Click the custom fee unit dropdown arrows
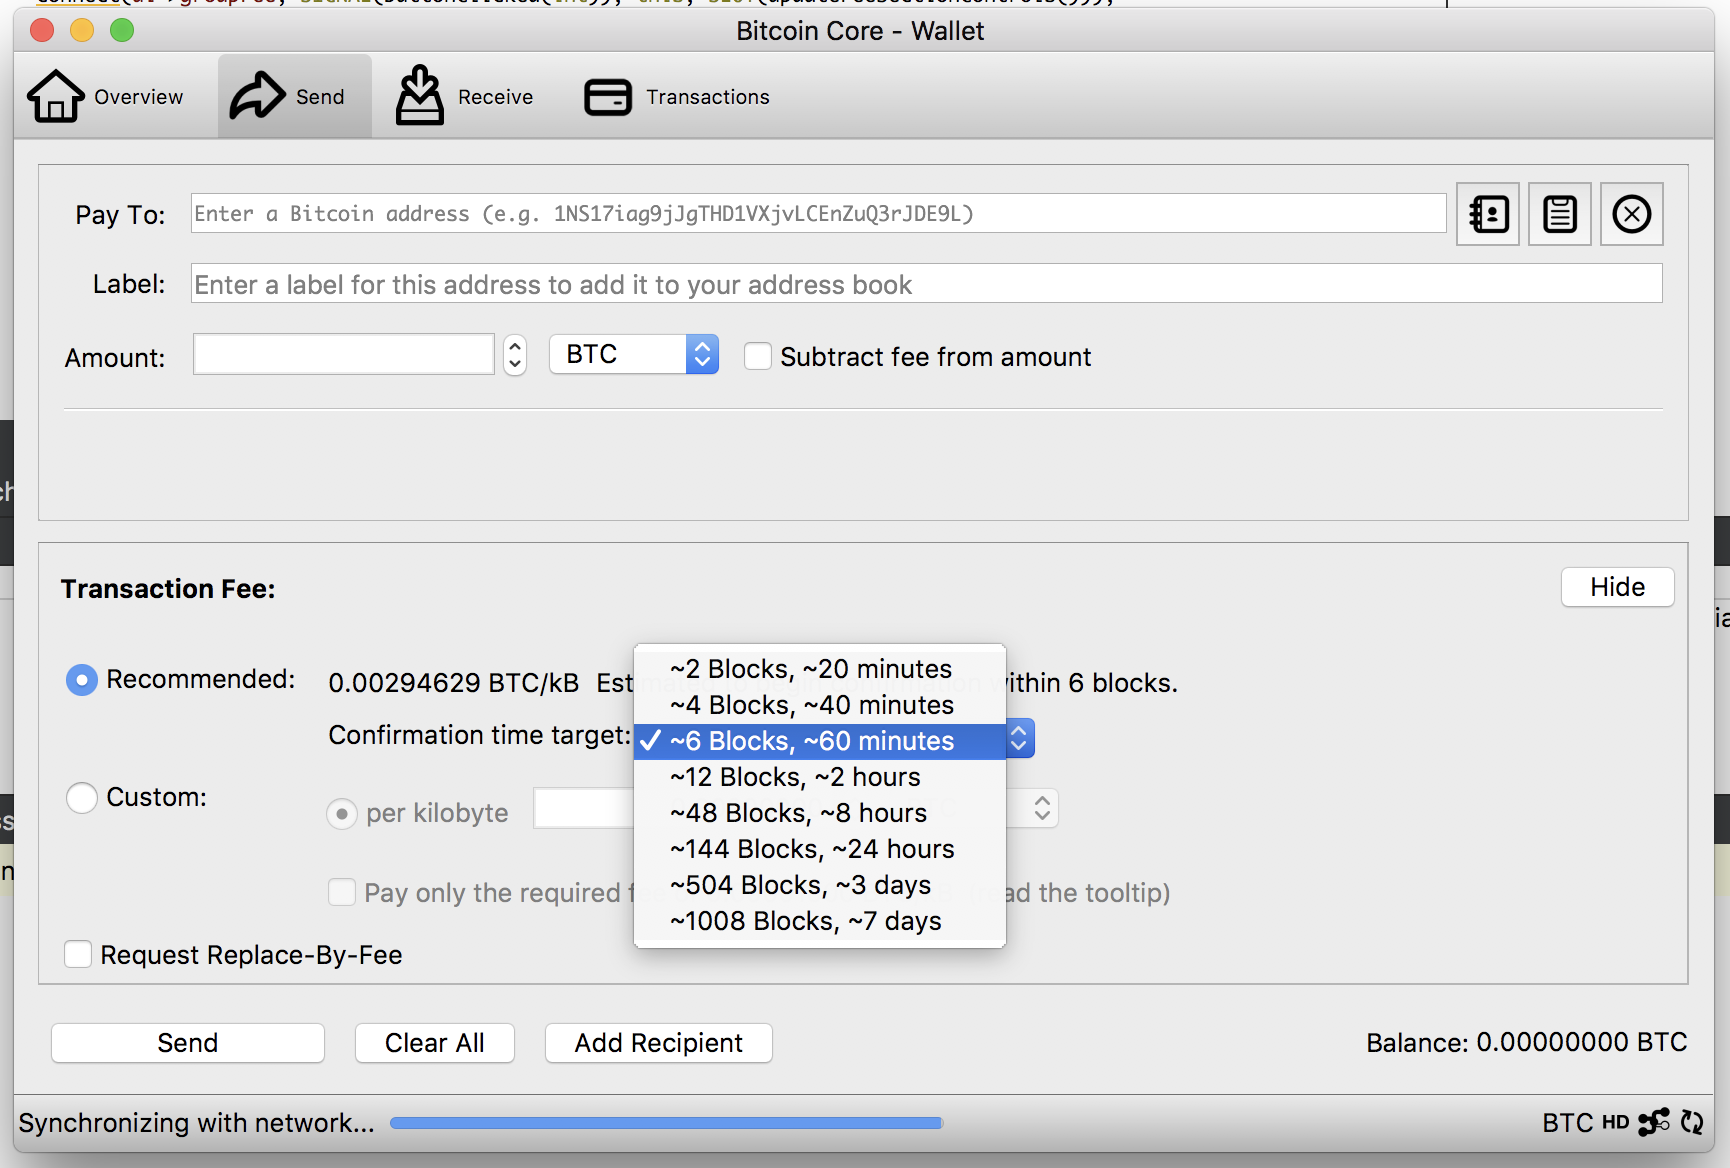The width and height of the screenshot is (1730, 1168). pos(1042,808)
